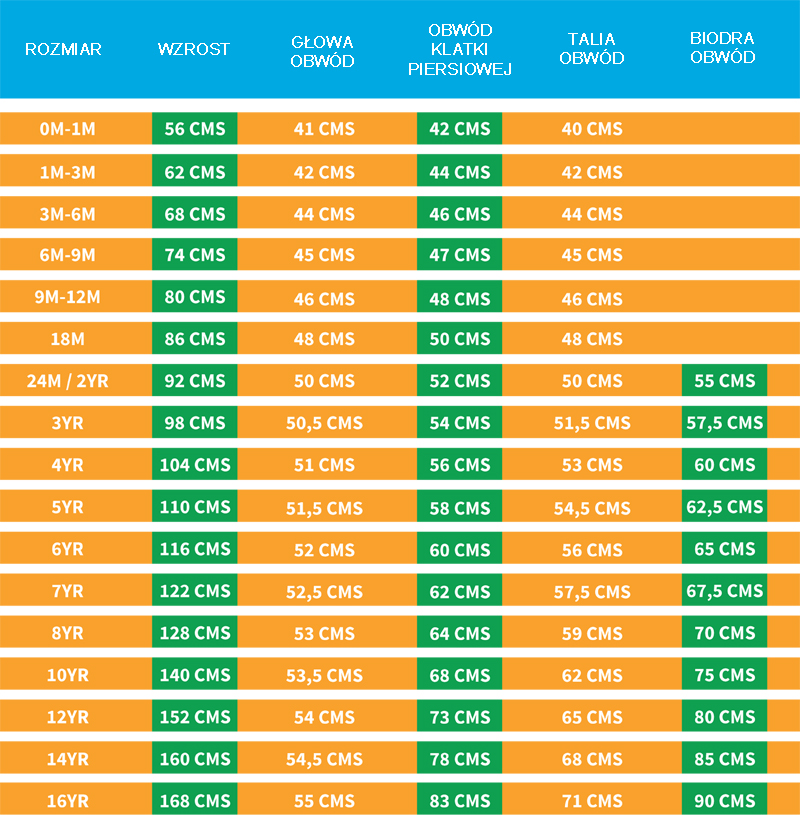The image size is (800, 815).
Task: Click the TALIA OBWÓD column header
Action: click(x=592, y=49)
